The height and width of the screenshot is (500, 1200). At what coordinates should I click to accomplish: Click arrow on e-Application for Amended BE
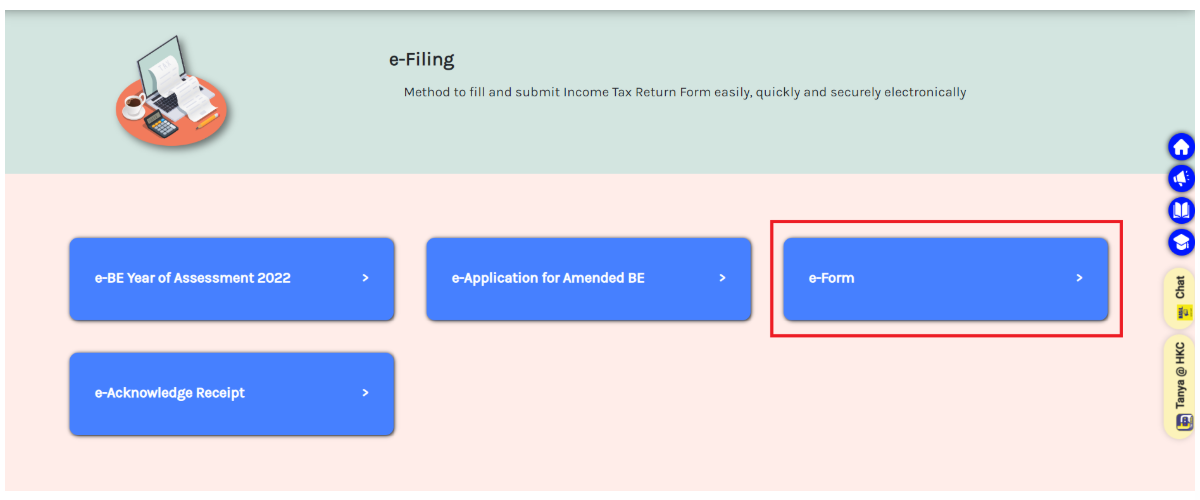[722, 278]
